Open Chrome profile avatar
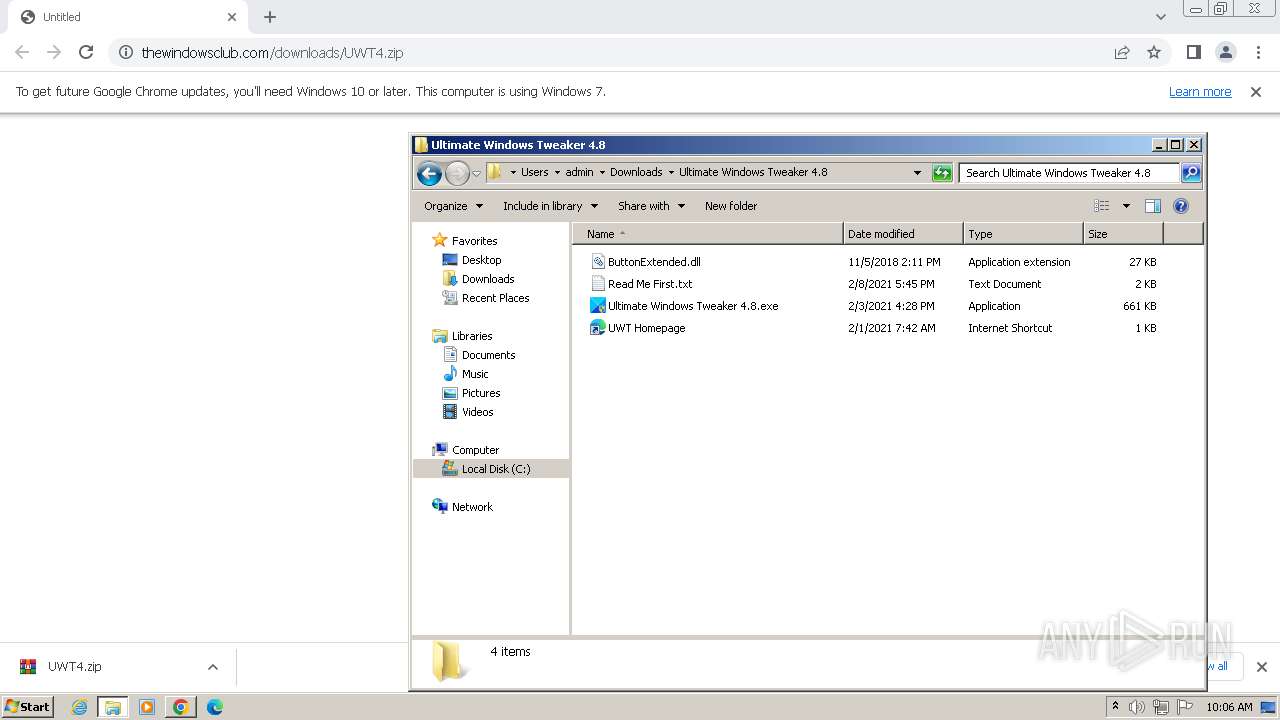 (x=1226, y=52)
